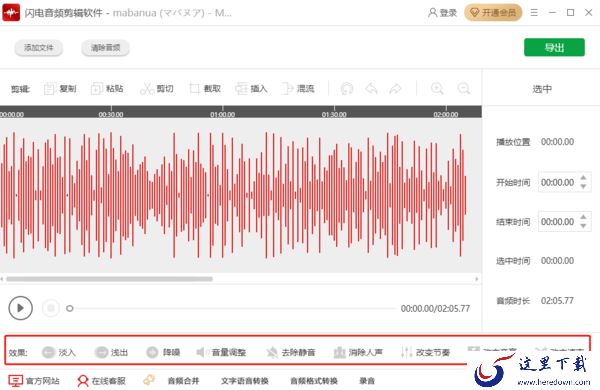Open the 录音 recording tool
The height and width of the screenshot is (390, 600).
(367, 381)
